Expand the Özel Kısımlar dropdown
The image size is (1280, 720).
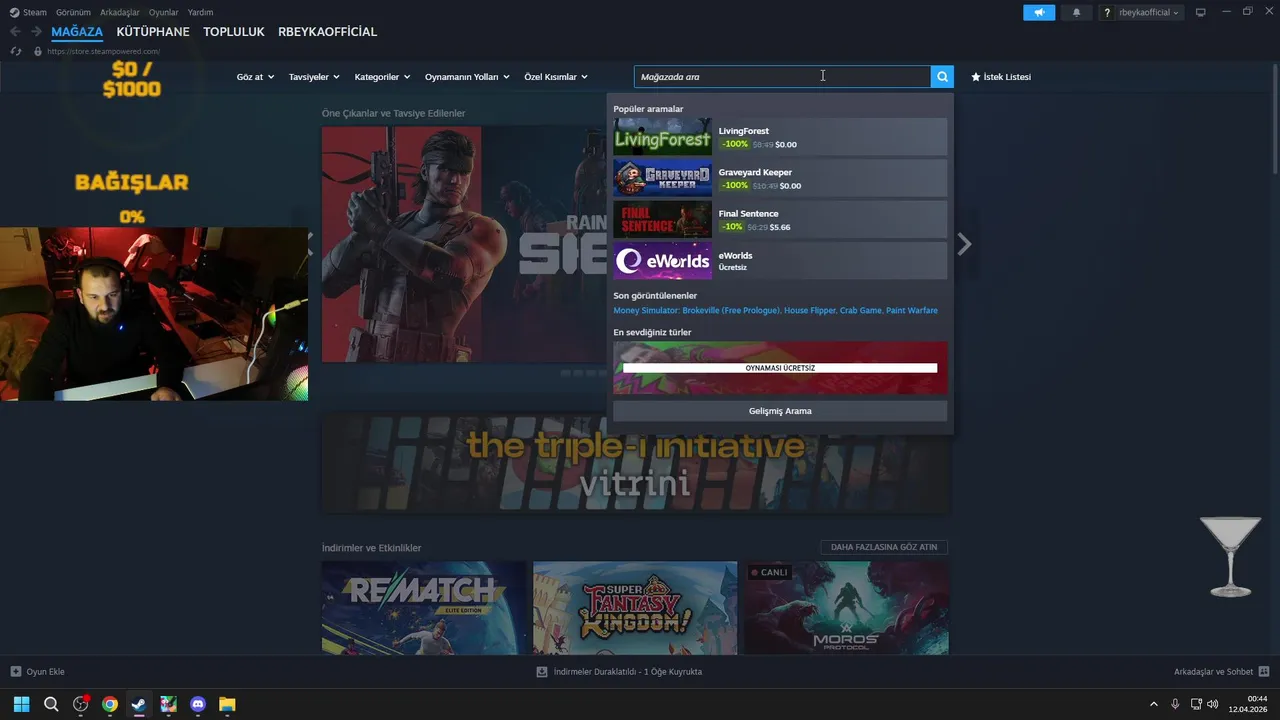point(556,77)
